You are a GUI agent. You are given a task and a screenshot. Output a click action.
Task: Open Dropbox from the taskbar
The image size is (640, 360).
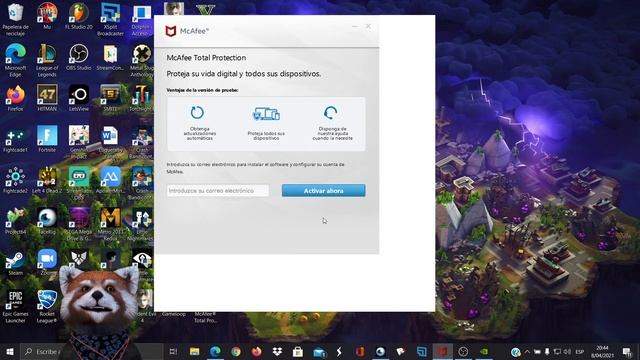point(277,351)
